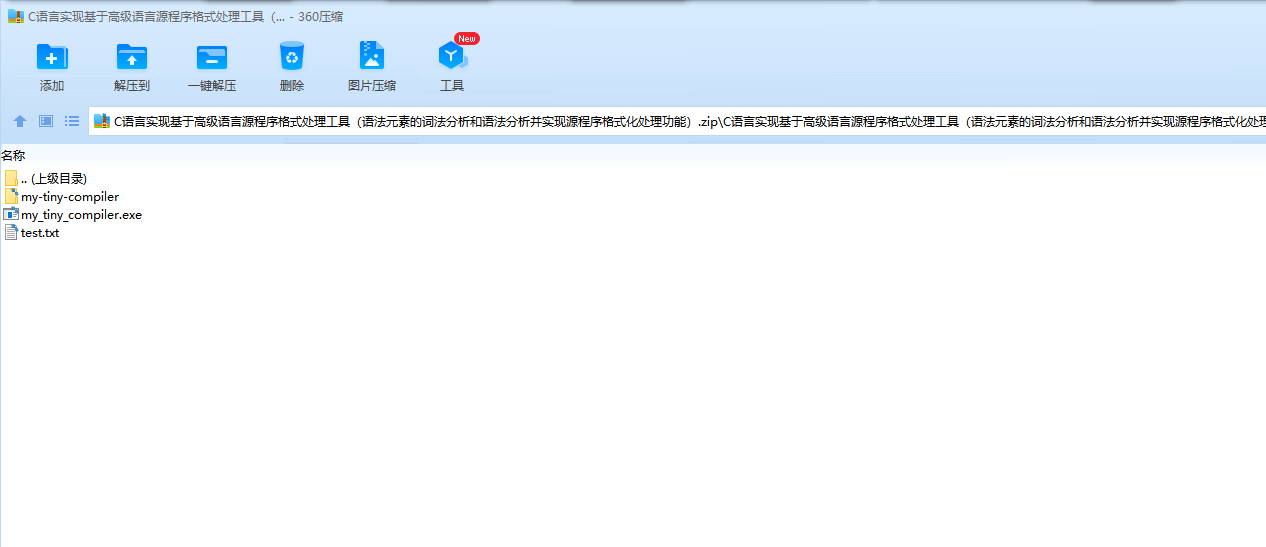This screenshot has height=547, width=1266.
Task: Click the 360压缩 window title text
Action: [186, 16]
